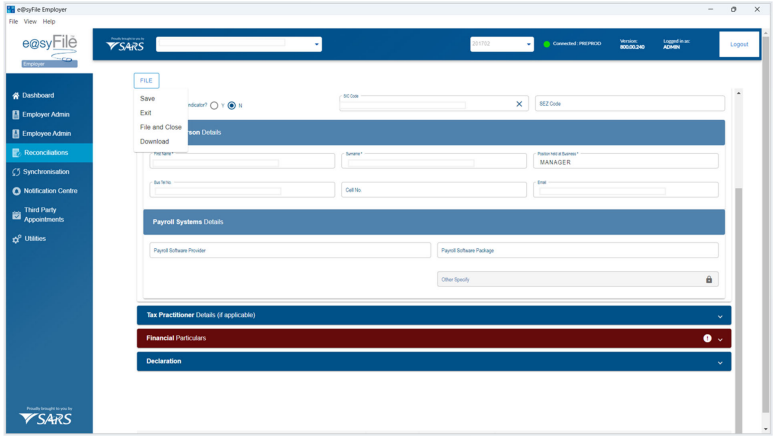778x437 pixels.
Task: Open the employer selection dropdown in header
Action: tap(317, 44)
